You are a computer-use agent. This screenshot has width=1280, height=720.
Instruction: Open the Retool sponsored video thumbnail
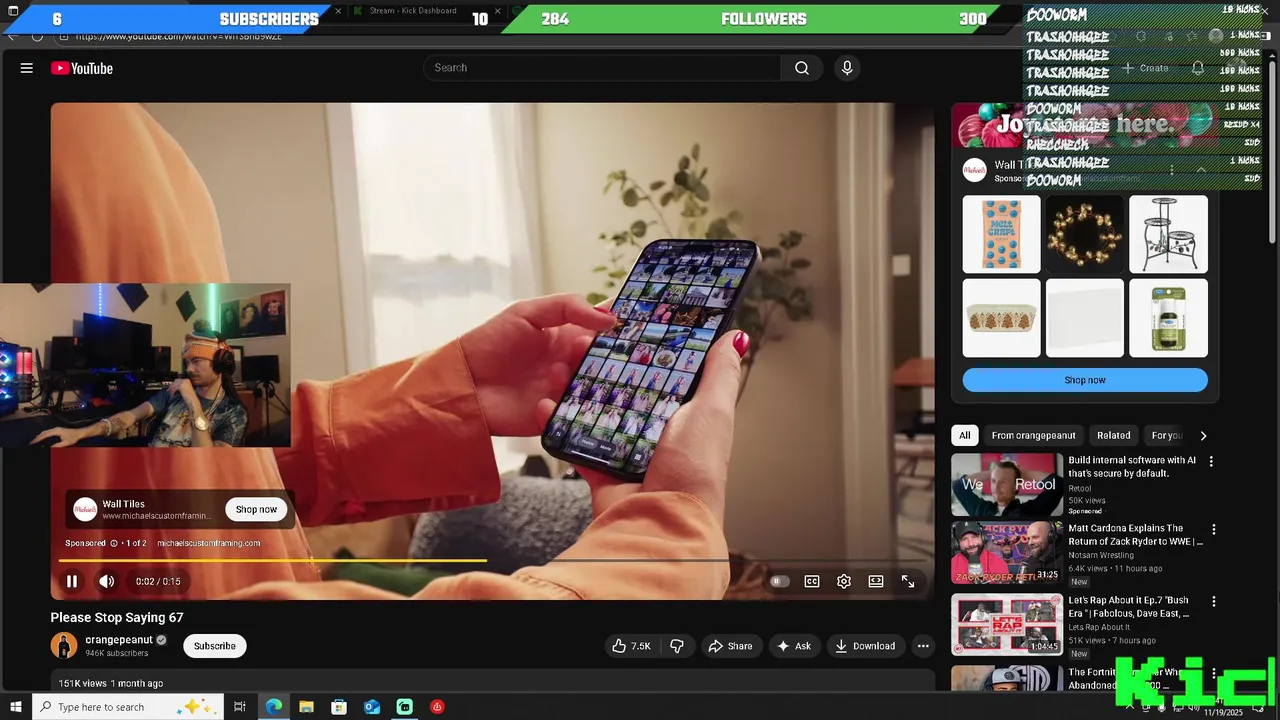click(1007, 485)
